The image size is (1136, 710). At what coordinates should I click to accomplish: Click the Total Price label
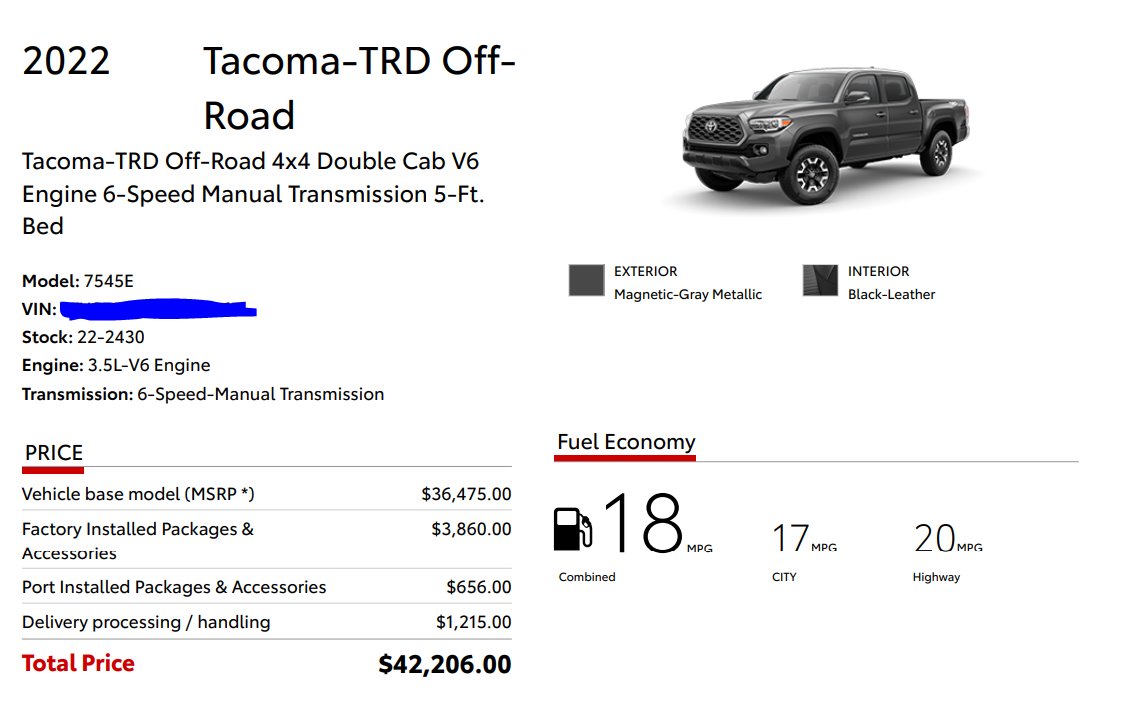(x=78, y=663)
